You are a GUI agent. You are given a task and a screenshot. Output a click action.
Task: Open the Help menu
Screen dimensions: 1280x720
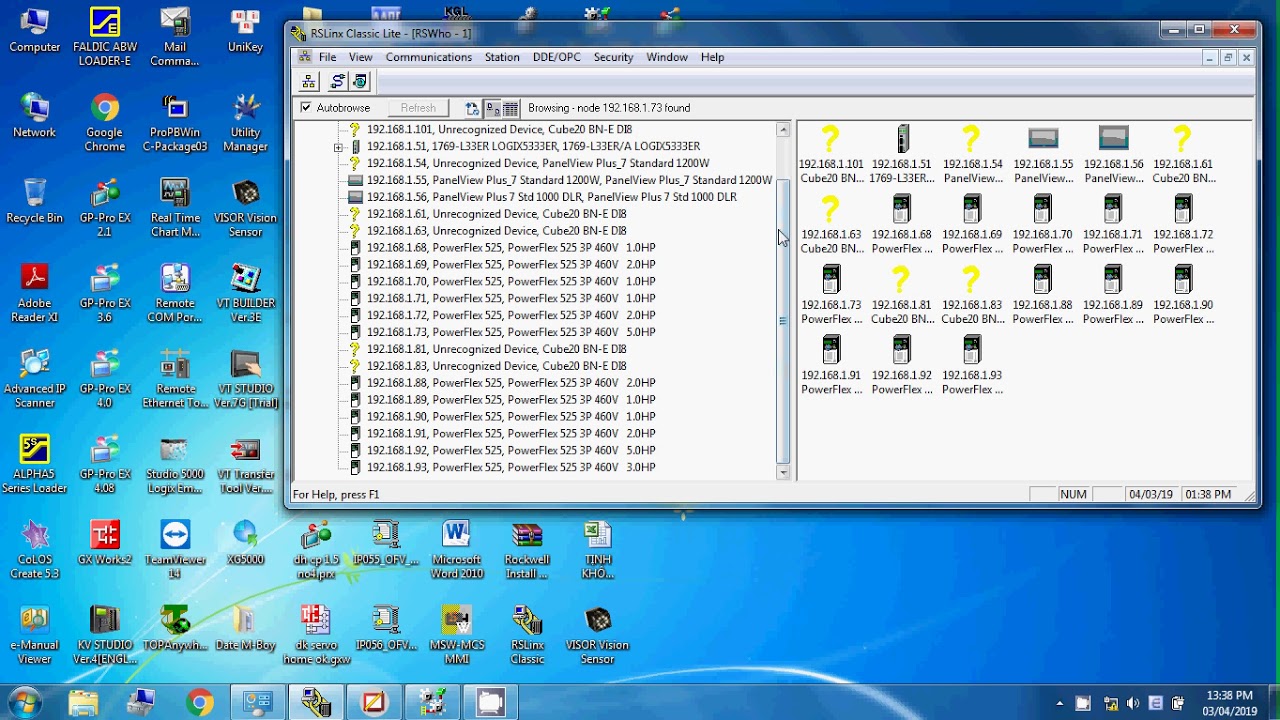click(x=712, y=57)
